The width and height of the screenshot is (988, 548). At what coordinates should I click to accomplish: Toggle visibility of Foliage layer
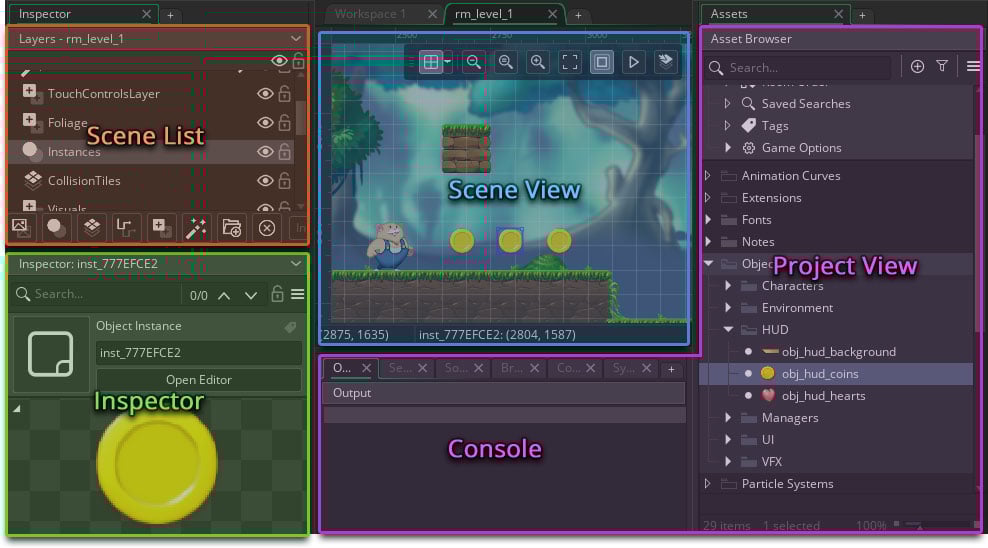pyautogui.click(x=265, y=122)
